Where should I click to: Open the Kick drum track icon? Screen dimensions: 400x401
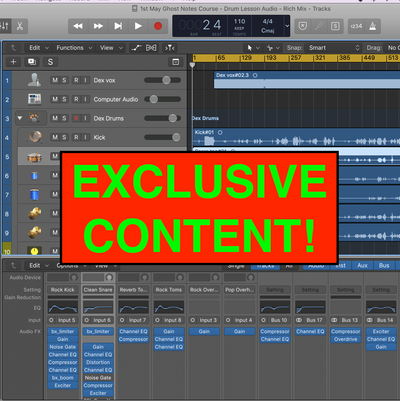point(35,137)
